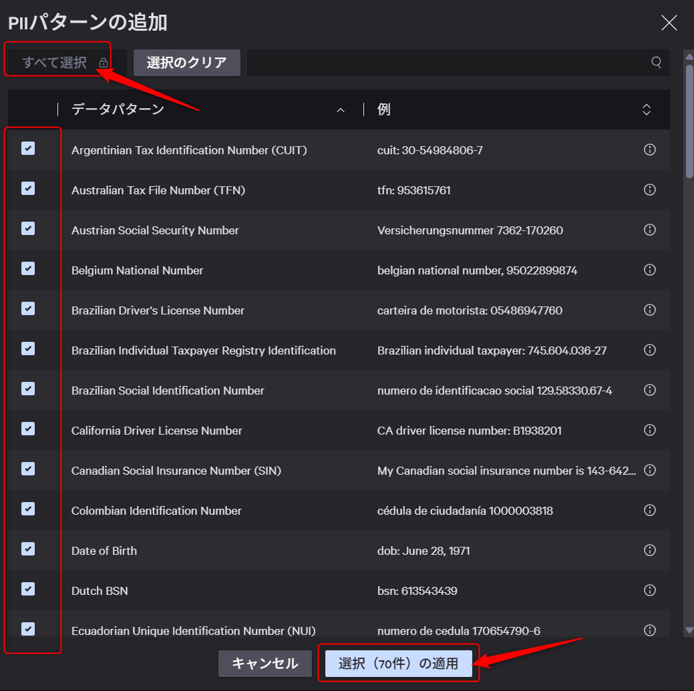Open info for Brazilian Driver's License Number

point(649,310)
